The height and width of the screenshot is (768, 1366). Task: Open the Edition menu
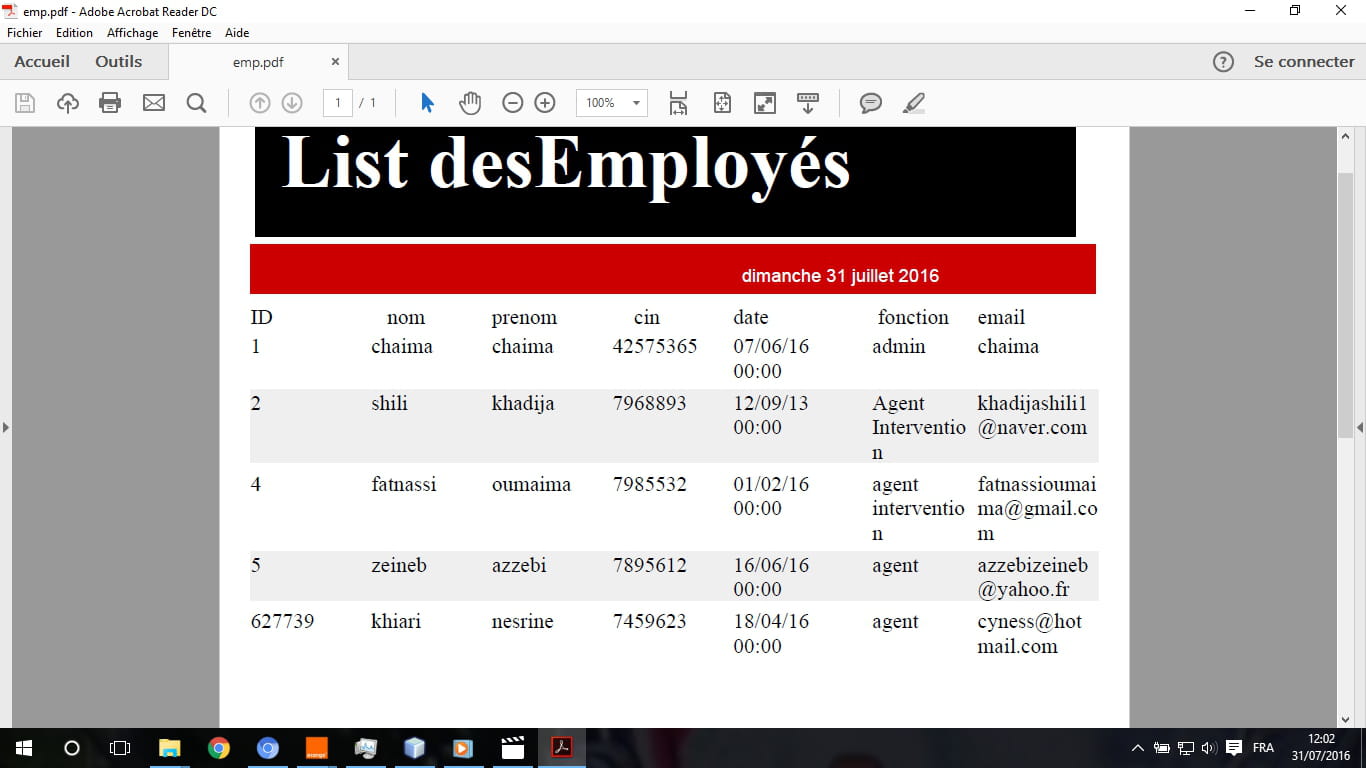click(74, 33)
